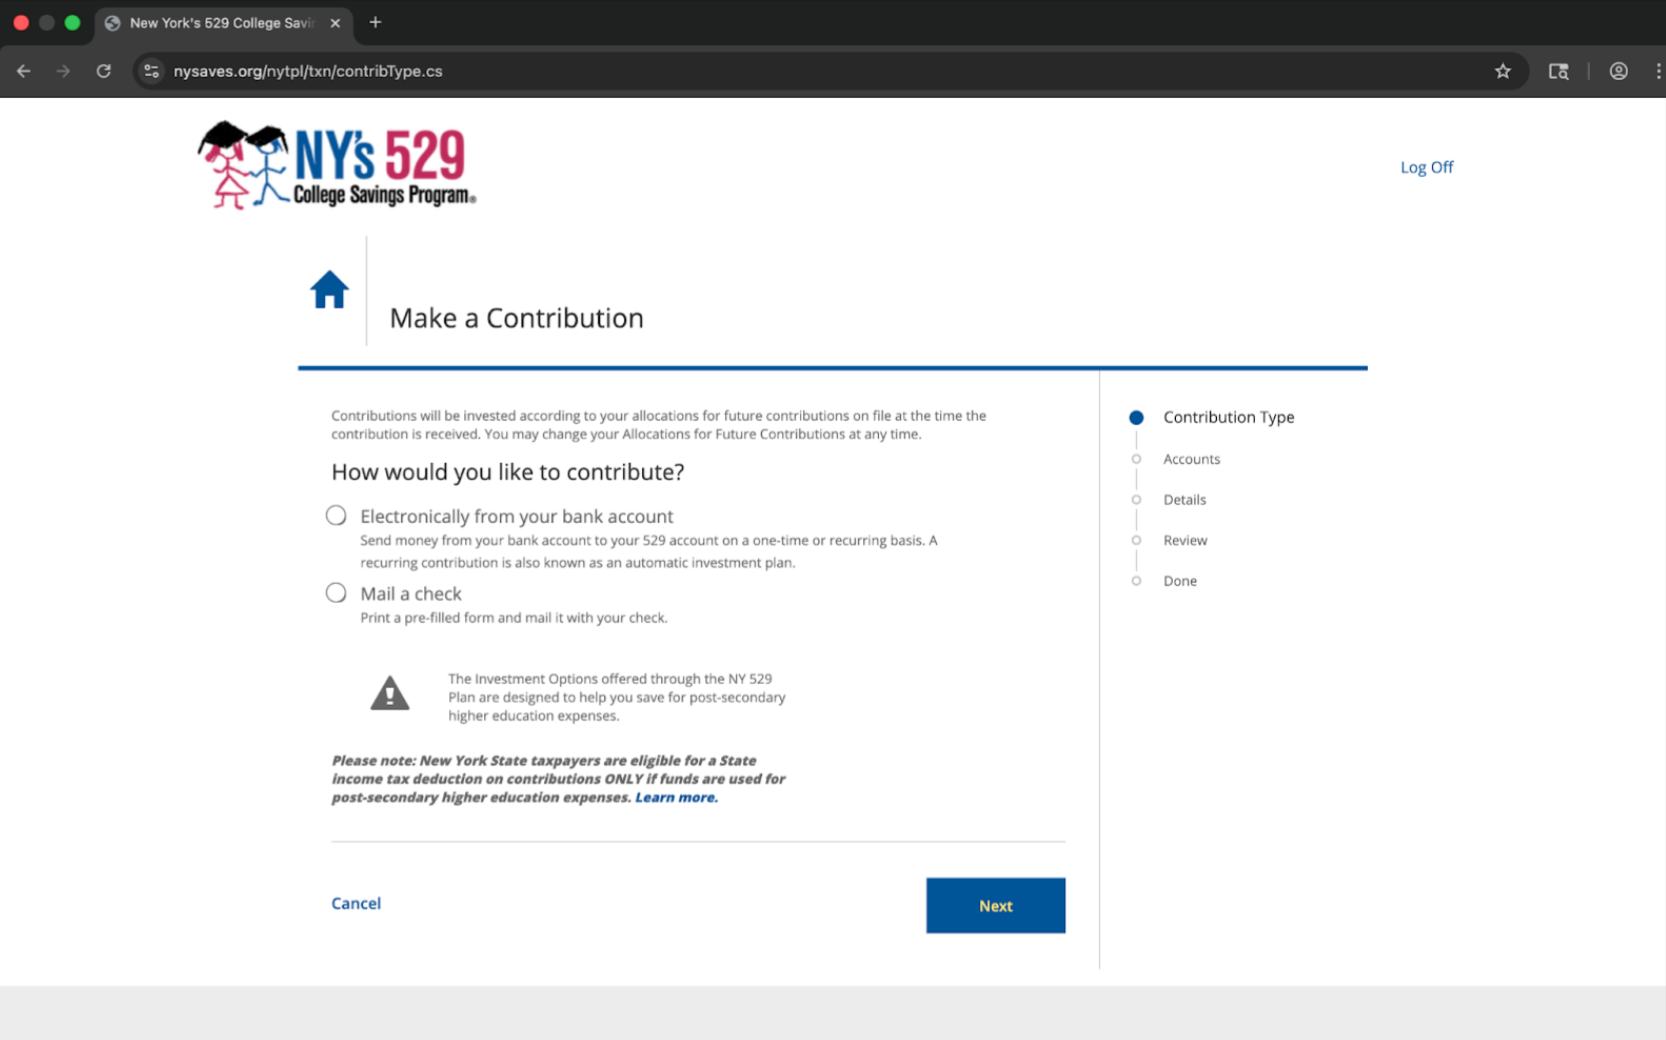Viewport: 1666px width, 1040px height.
Task: Click the Done step in progress list
Action: pyautogui.click(x=1180, y=581)
